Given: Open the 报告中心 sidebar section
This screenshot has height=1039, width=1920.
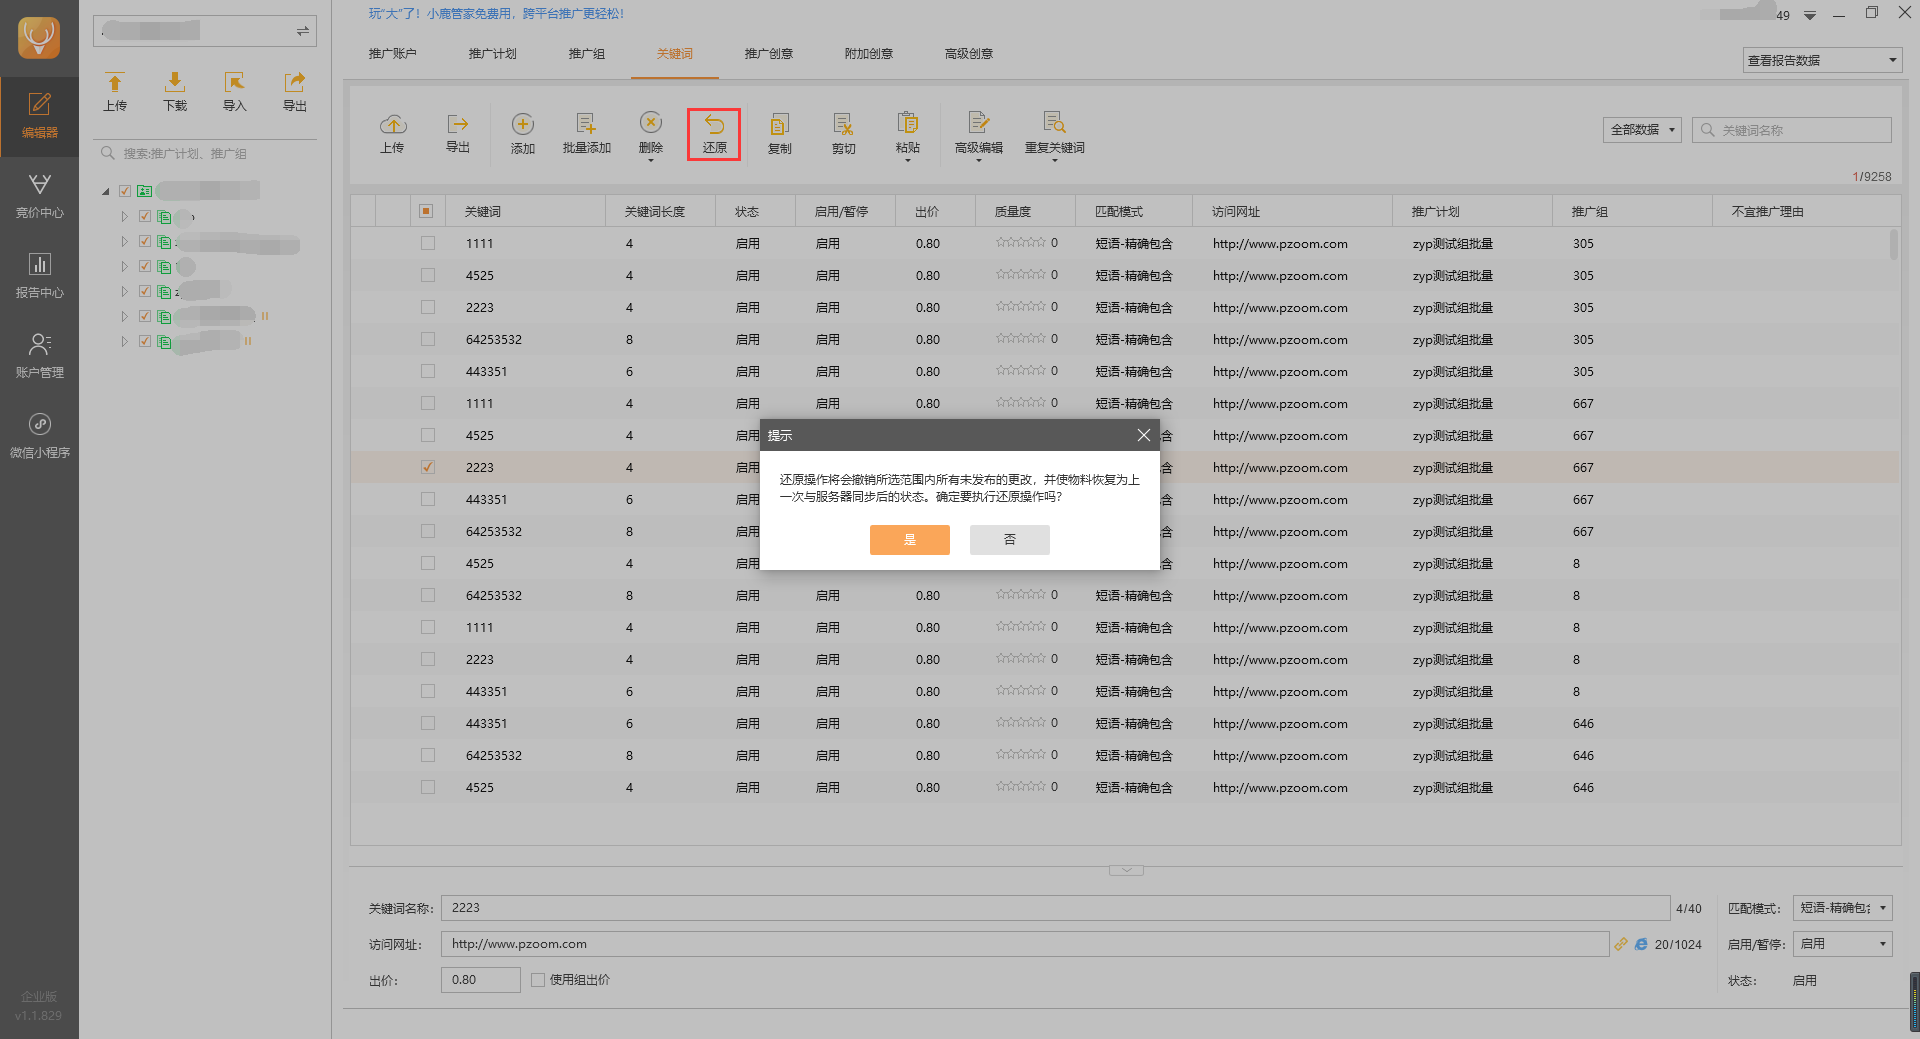Looking at the screenshot, I should pos(39,276).
